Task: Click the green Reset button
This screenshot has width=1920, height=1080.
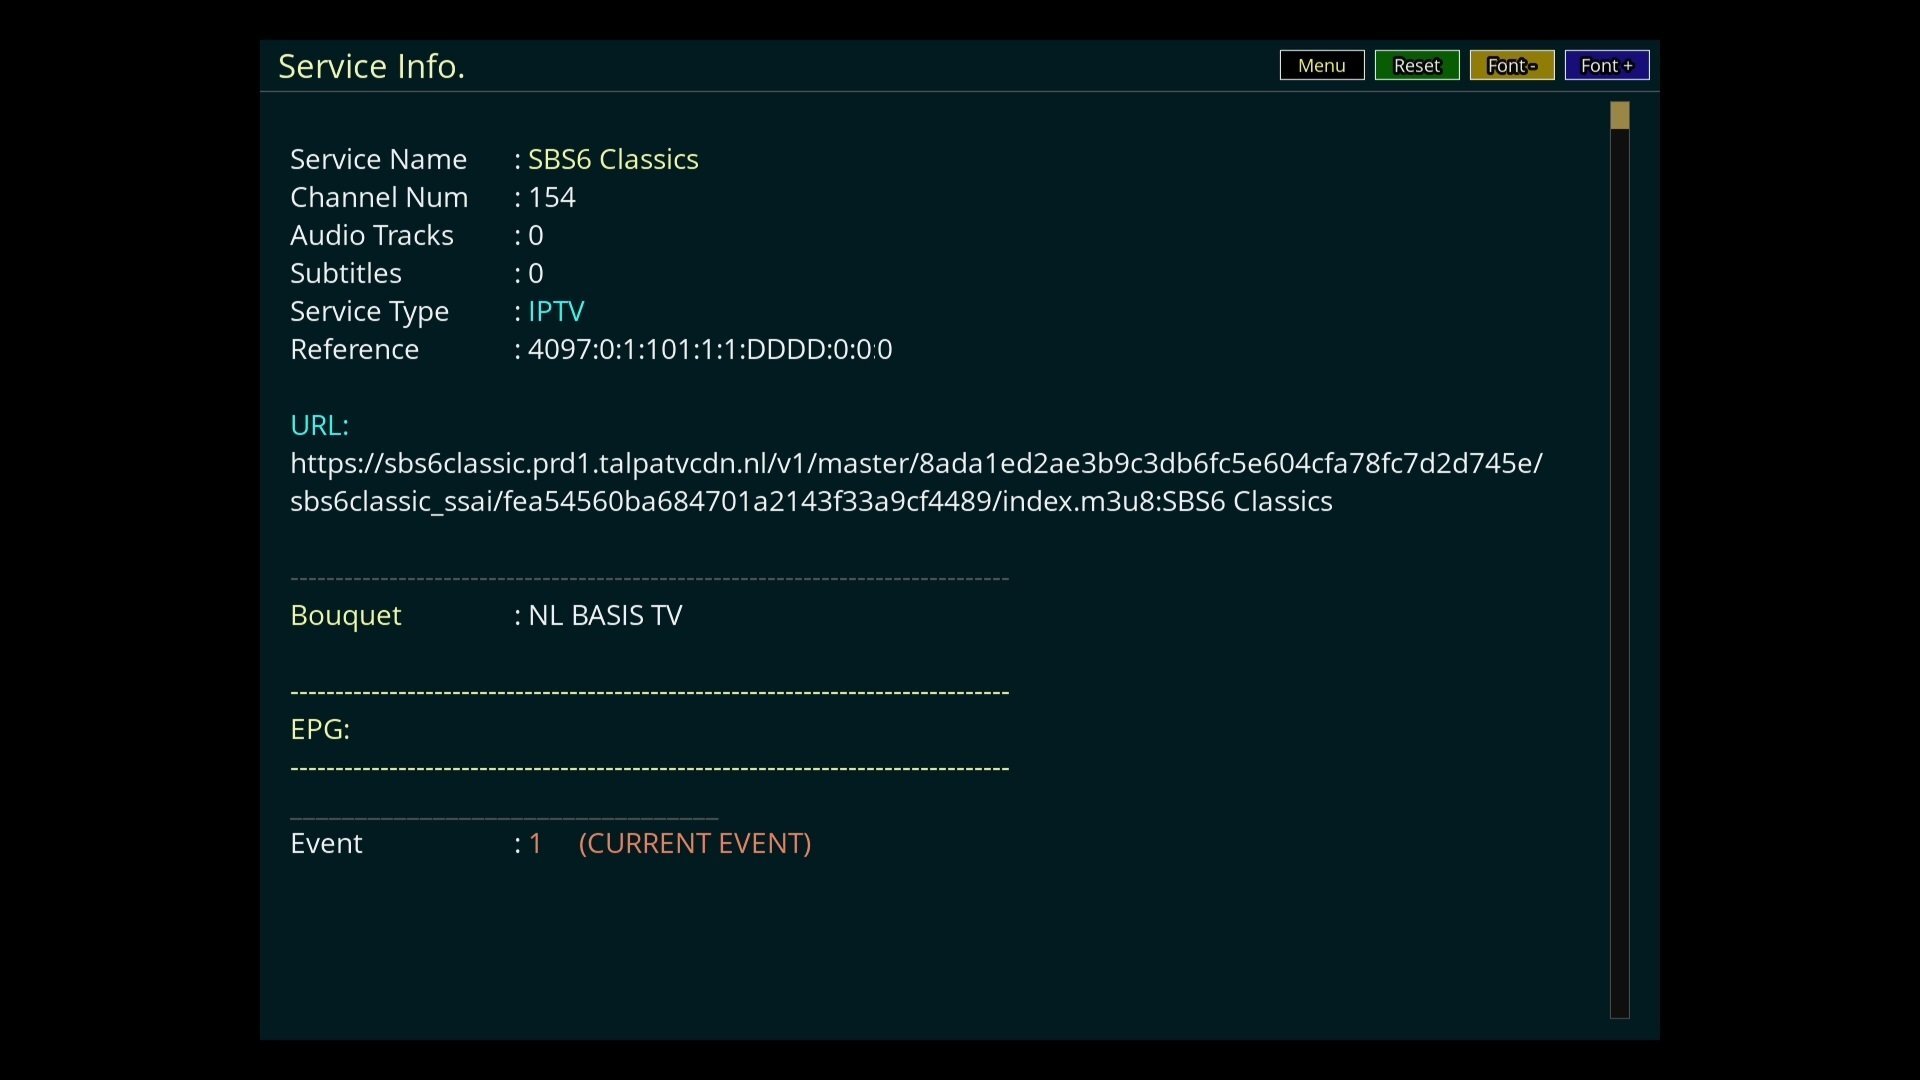Action: 1417,66
